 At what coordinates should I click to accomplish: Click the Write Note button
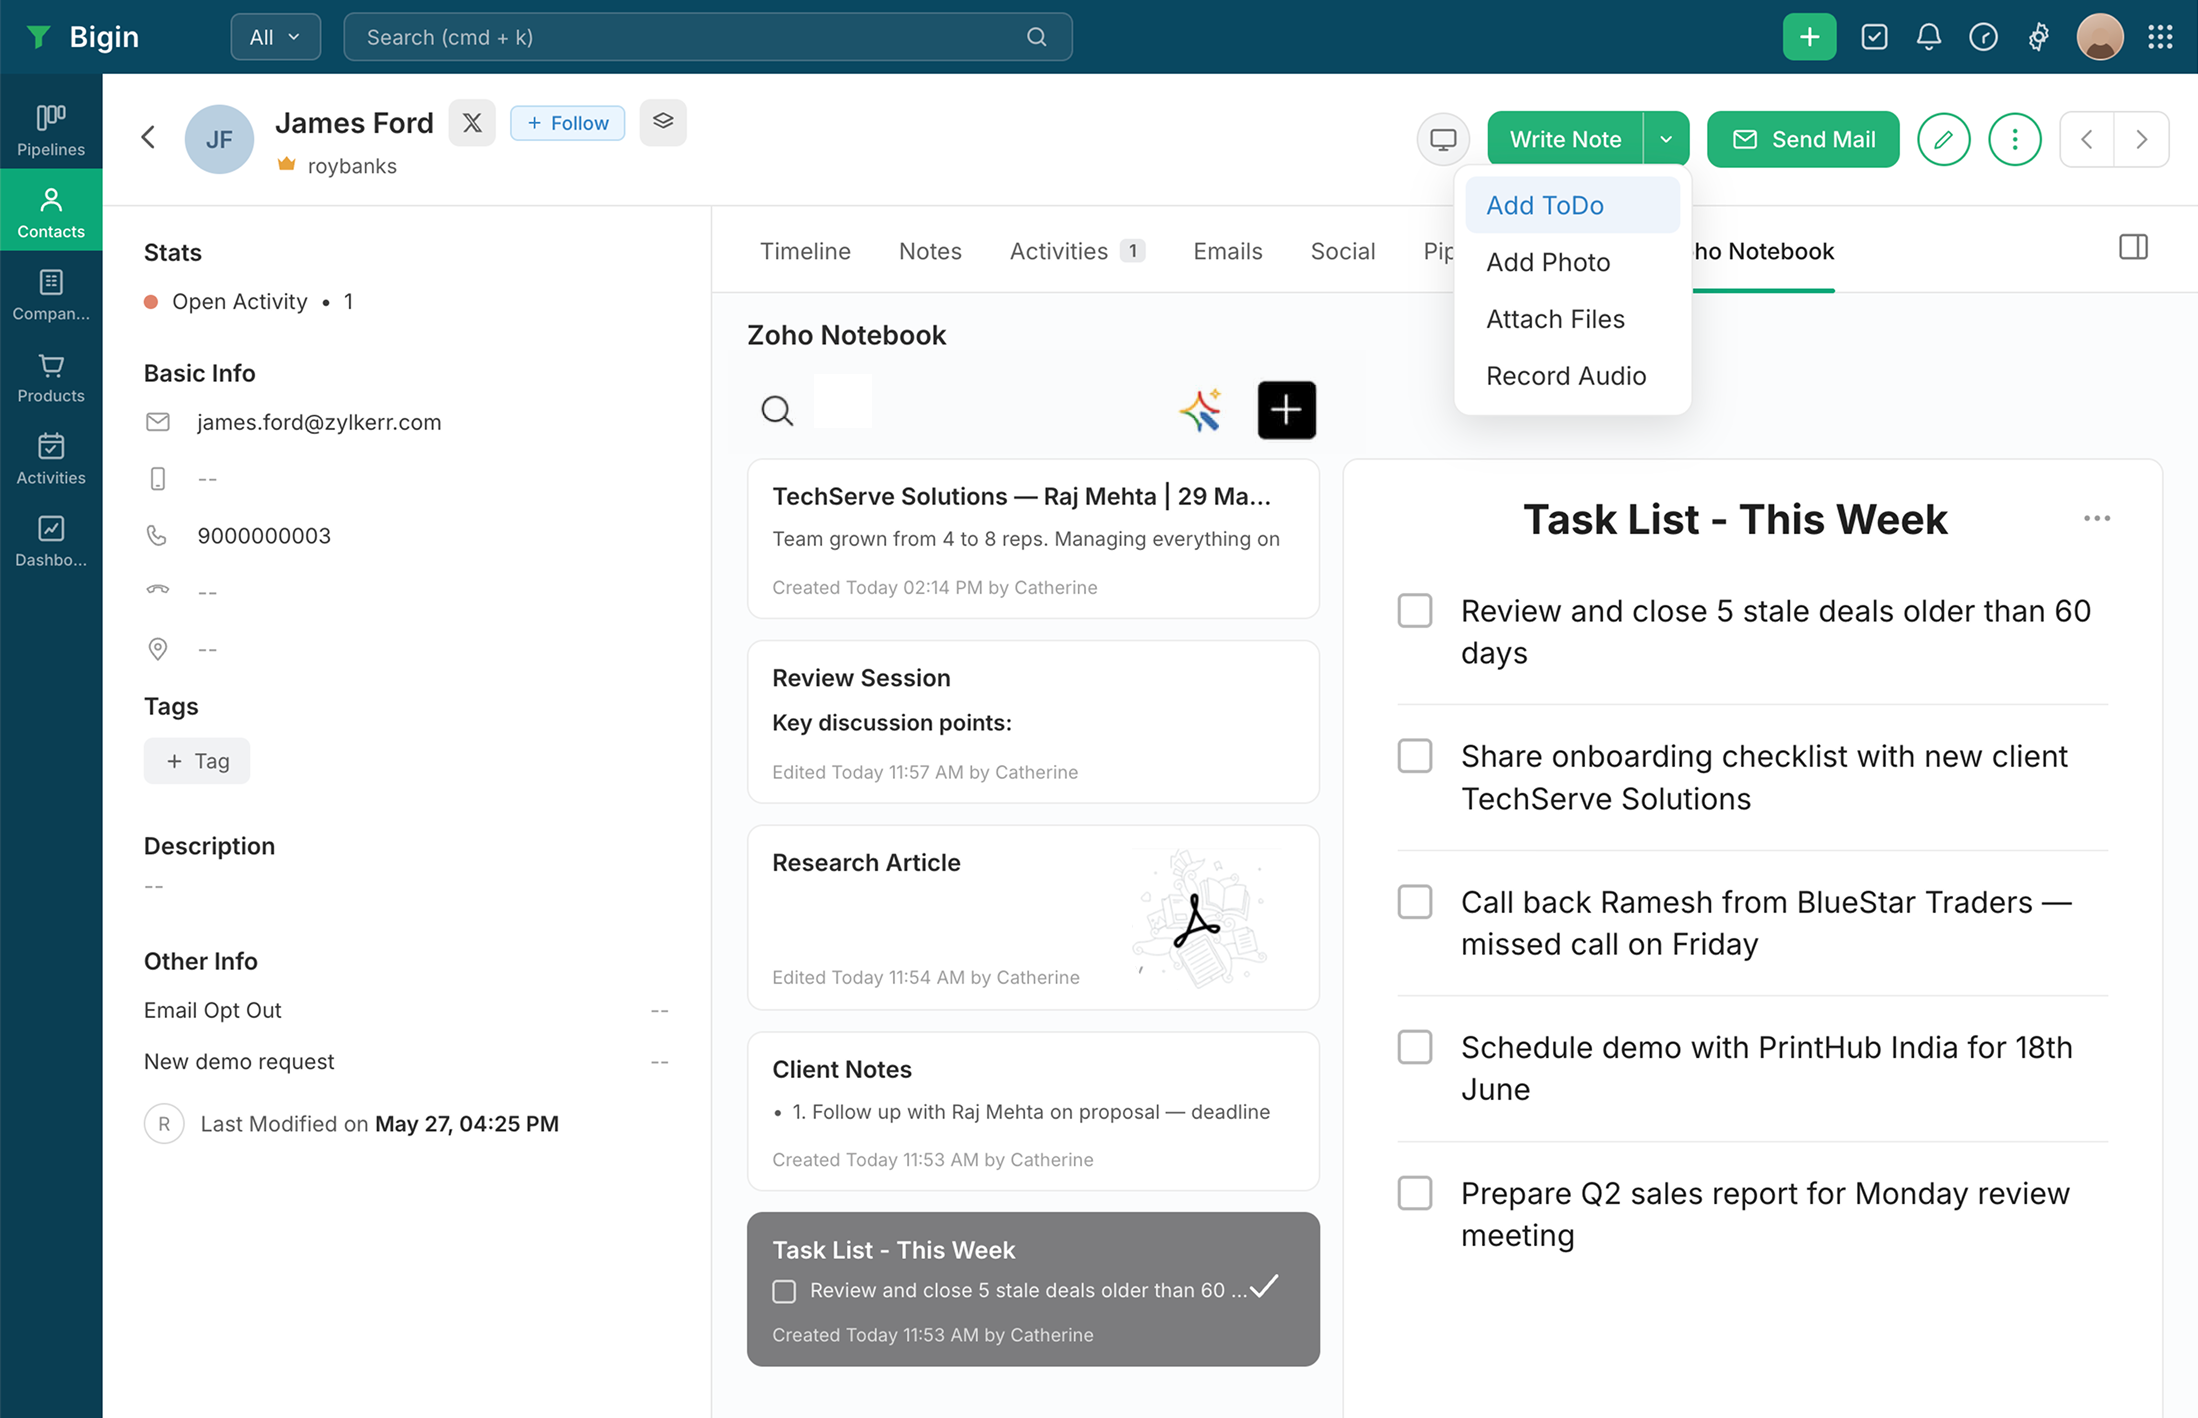pos(1565,139)
